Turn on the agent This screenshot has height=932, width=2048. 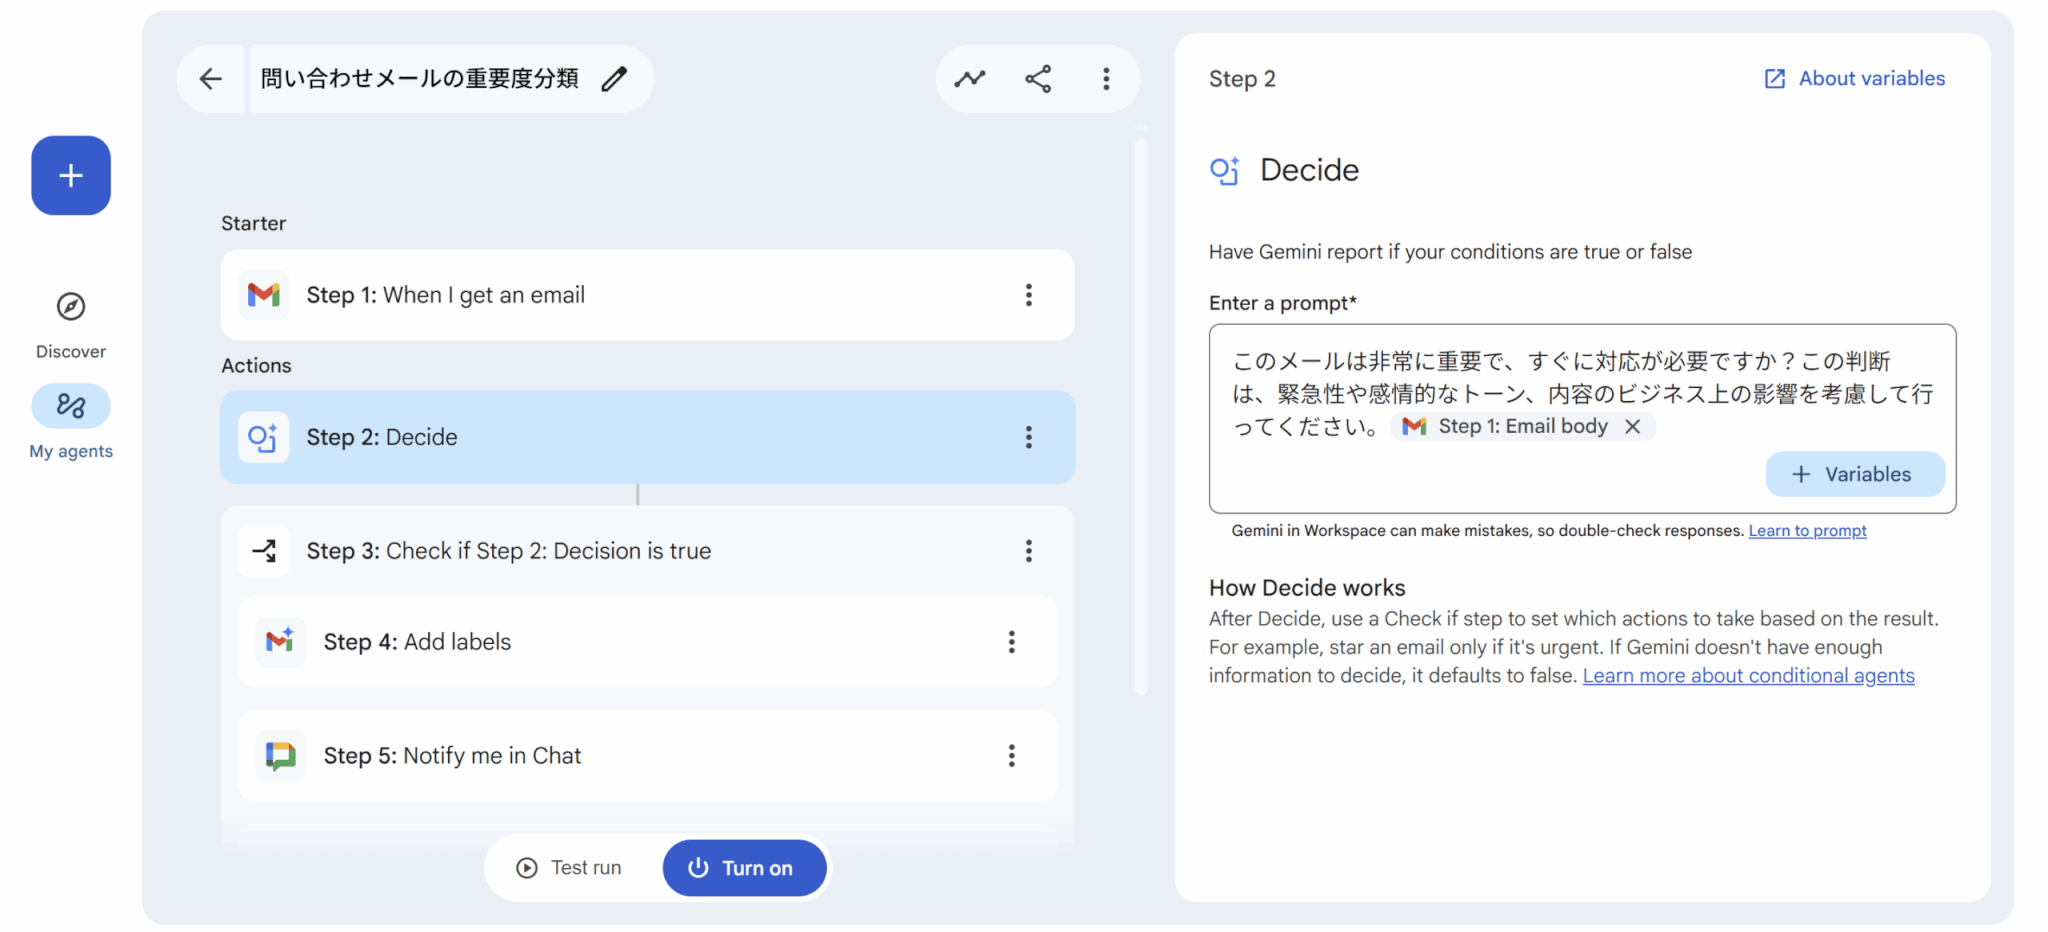[x=744, y=868]
